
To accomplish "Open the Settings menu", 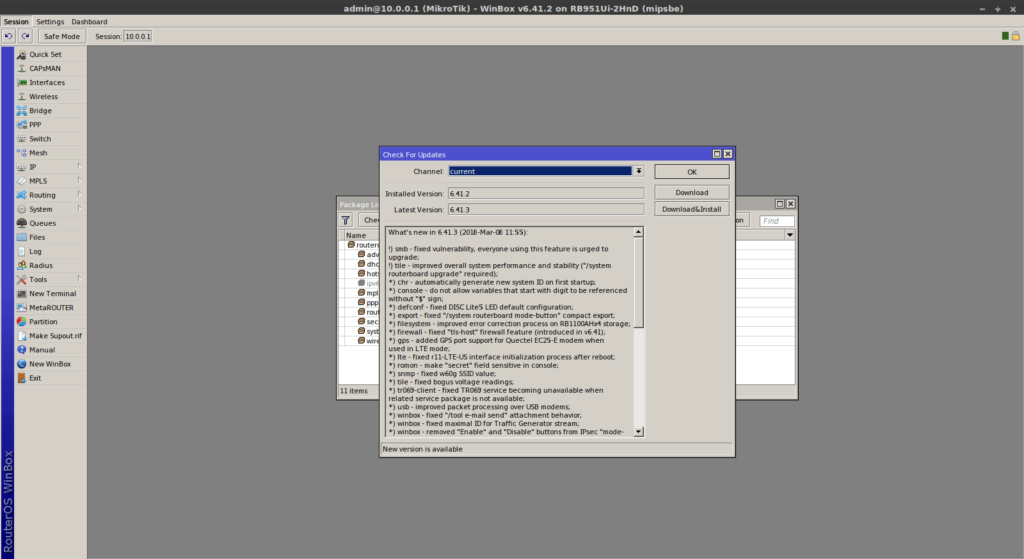I will [x=50, y=21].
